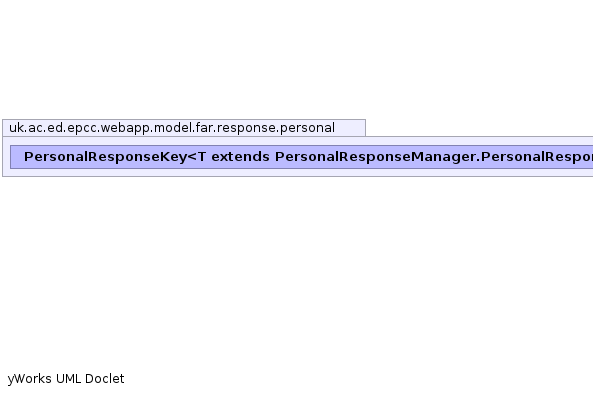Select the word 'personal' in package name
Image resolution: width=593 pixels, height=396 pixels.
[x=307, y=128]
